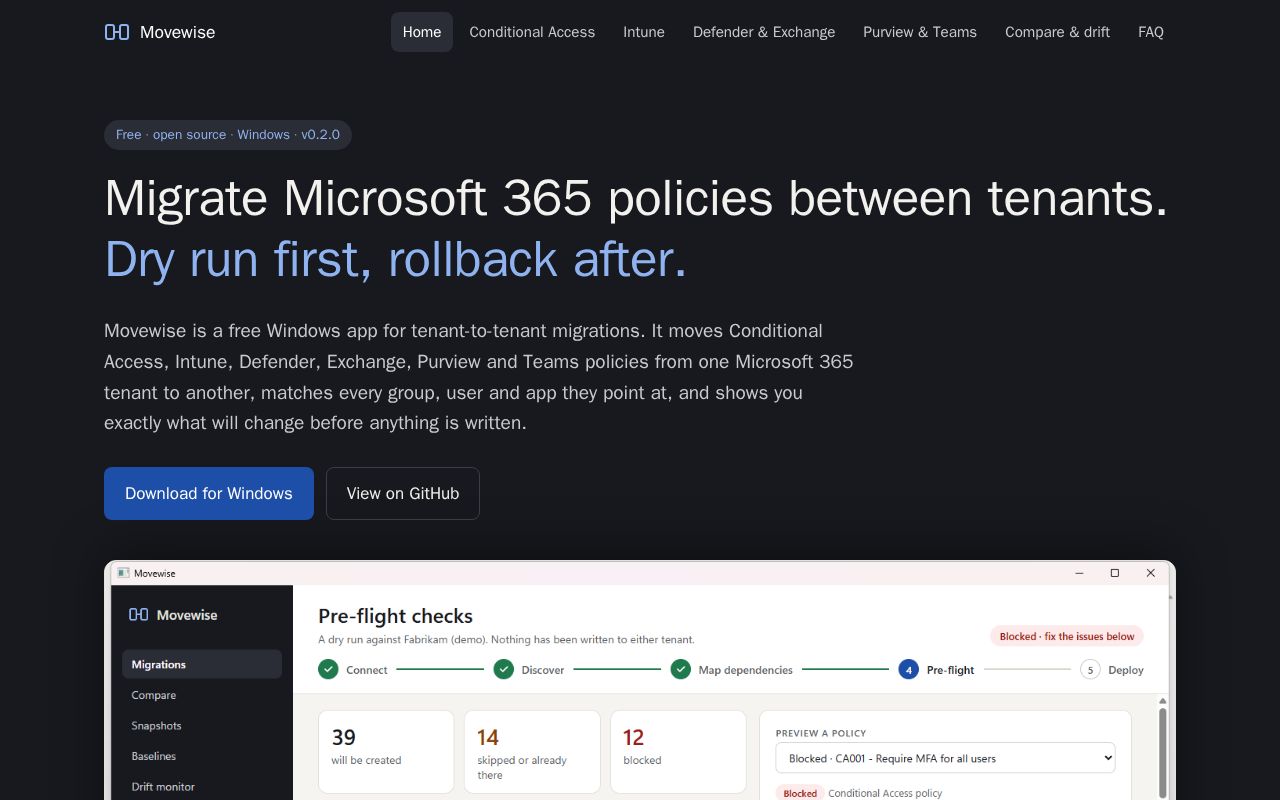Click the '12 blocked' card
Viewport: 1280px width, 800px height.
[x=678, y=752]
